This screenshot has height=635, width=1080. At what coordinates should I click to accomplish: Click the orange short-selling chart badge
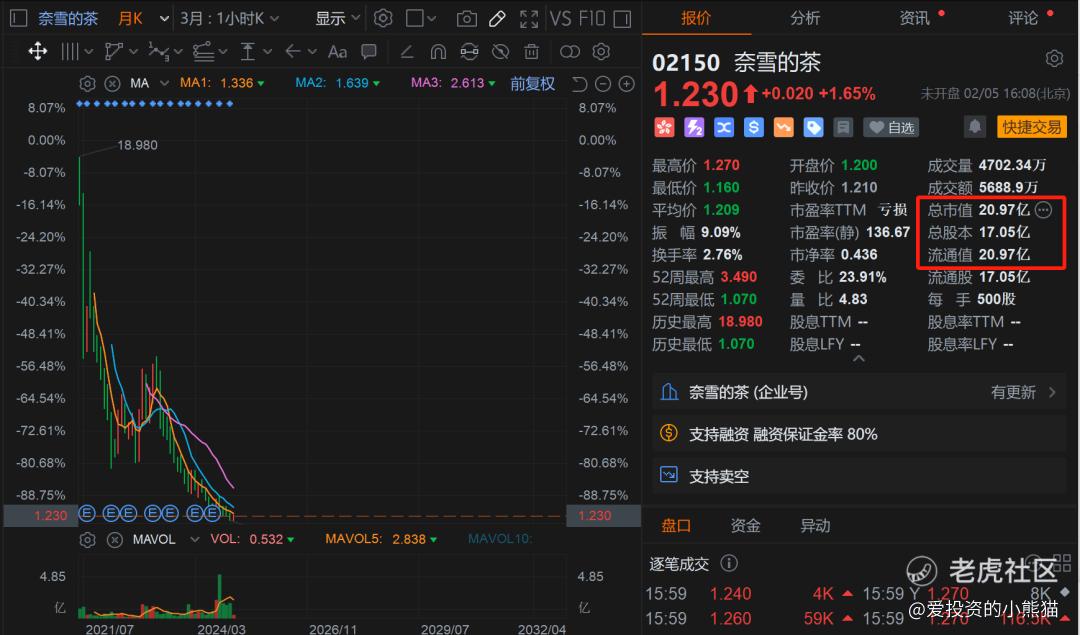click(784, 127)
